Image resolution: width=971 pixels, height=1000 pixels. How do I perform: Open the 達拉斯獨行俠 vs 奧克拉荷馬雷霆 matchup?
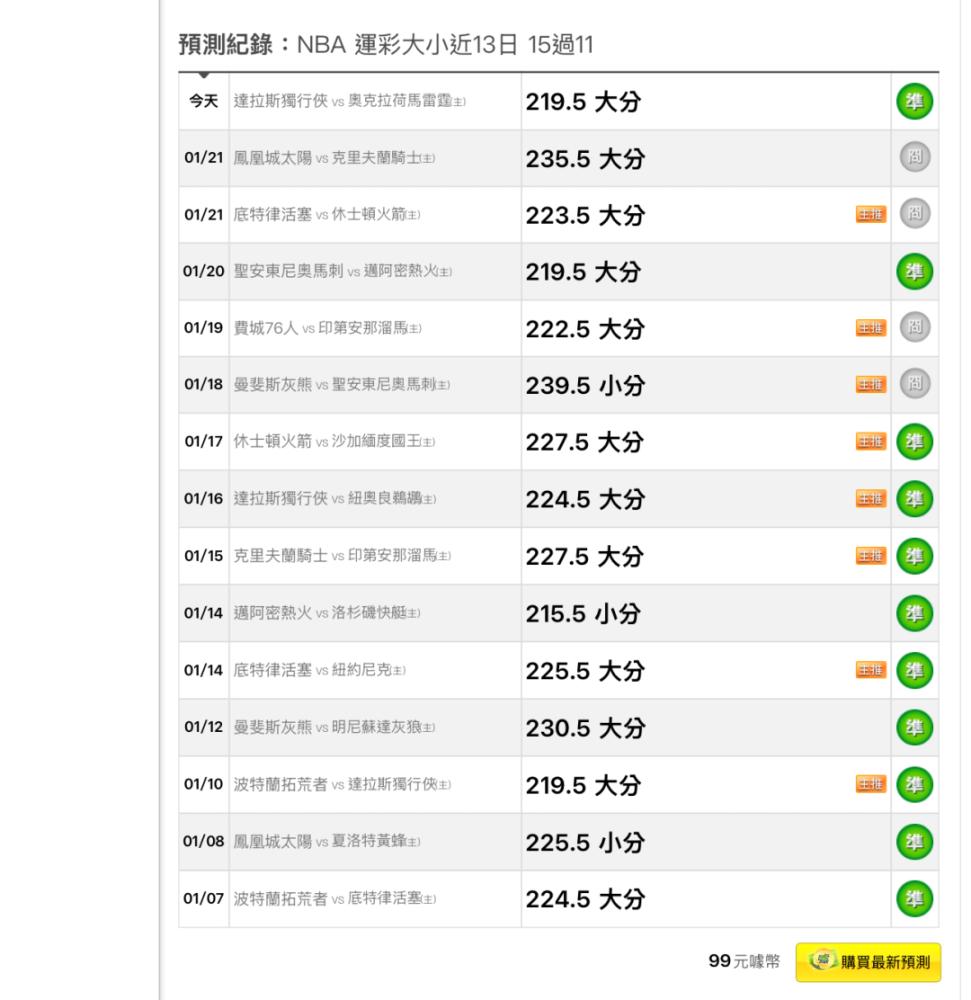point(349,101)
